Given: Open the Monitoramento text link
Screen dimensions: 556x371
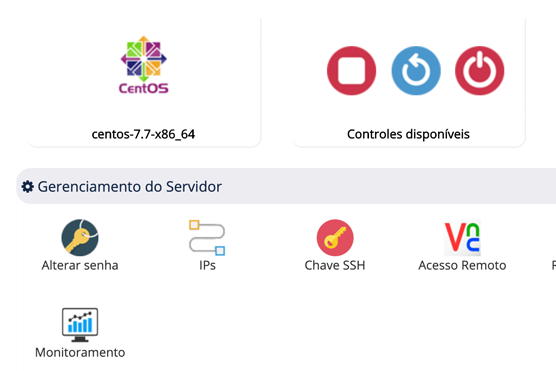Looking at the screenshot, I should tap(80, 353).
